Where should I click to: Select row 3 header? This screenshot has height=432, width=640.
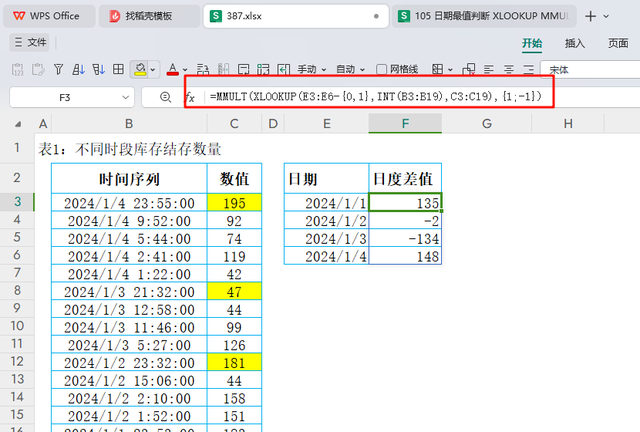pyautogui.click(x=17, y=202)
